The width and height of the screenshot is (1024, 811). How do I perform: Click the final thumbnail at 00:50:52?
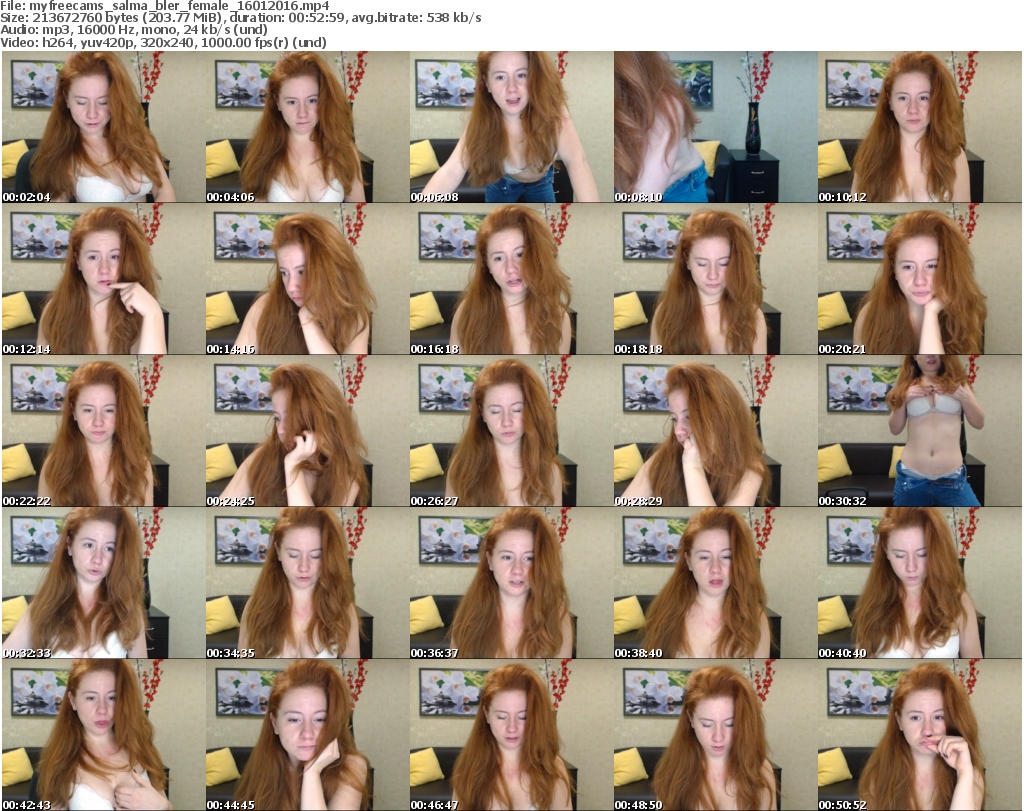click(920, 735)
